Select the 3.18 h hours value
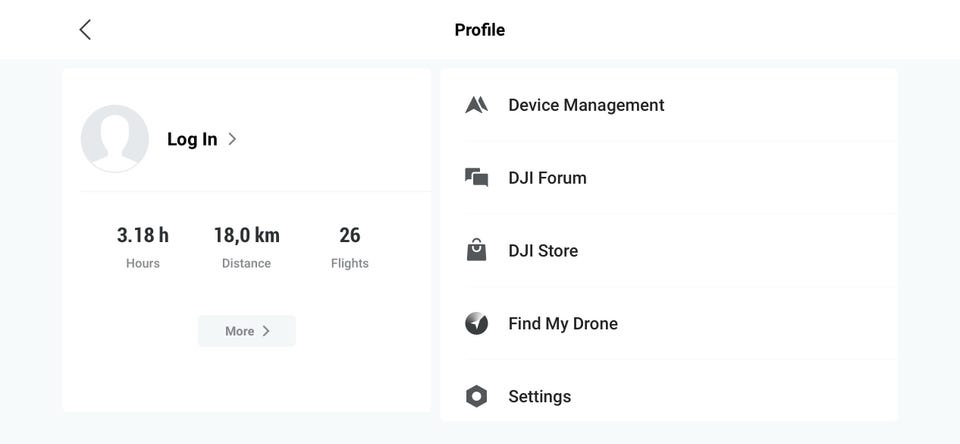 coord(143,235)
